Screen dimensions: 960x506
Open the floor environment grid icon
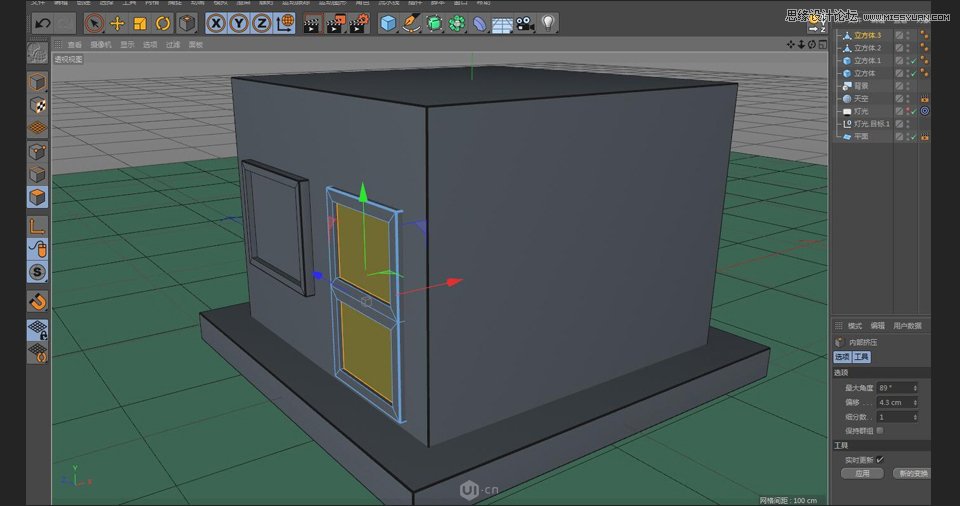(502, 25)
